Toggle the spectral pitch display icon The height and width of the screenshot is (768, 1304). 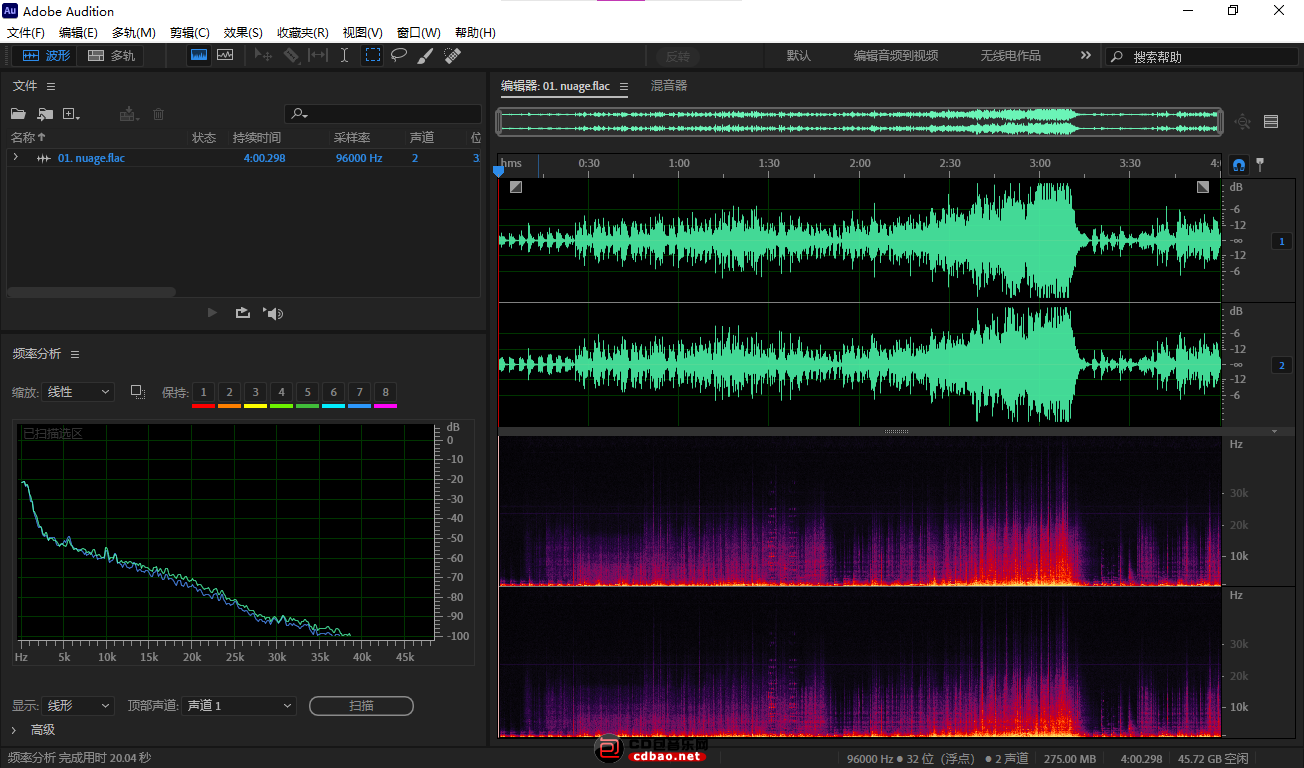[x=225, y=55]
